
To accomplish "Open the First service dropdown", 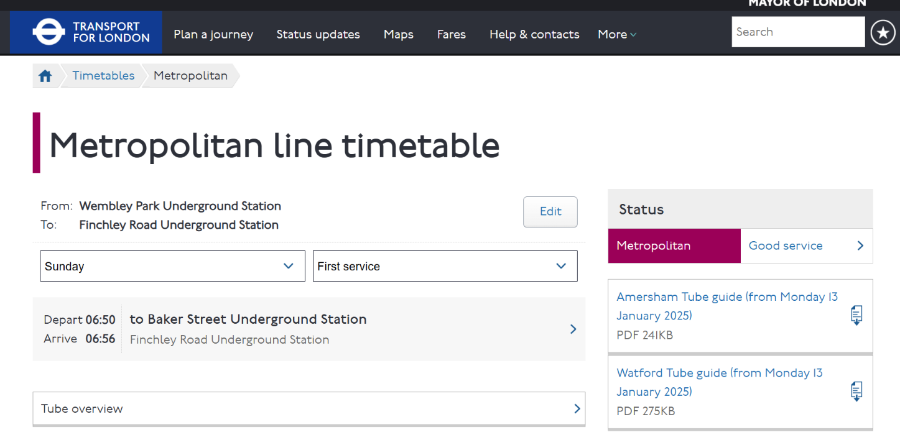I will click(445, 266).
